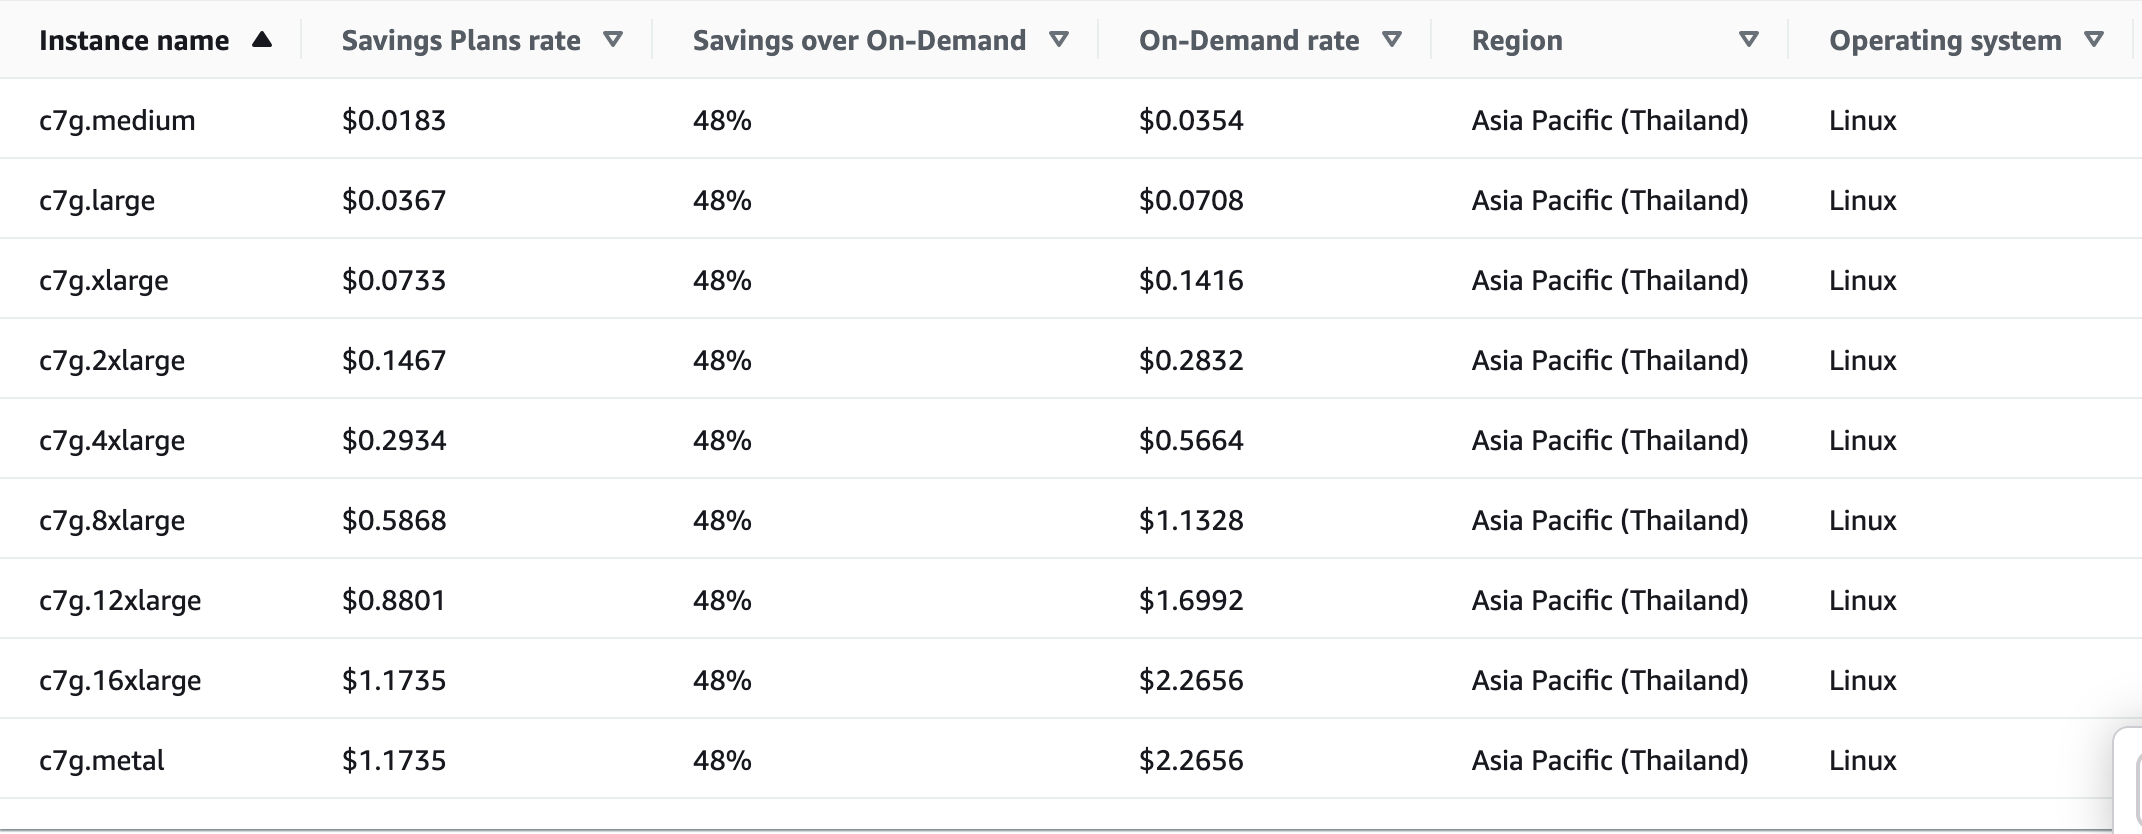
Task: Click the 48% savings for c7g.medium
Action: pos(722,120)
